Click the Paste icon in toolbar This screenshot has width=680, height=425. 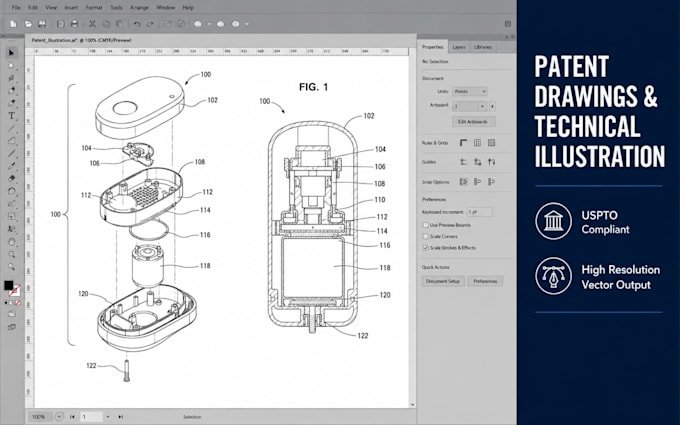click(120, 24)
